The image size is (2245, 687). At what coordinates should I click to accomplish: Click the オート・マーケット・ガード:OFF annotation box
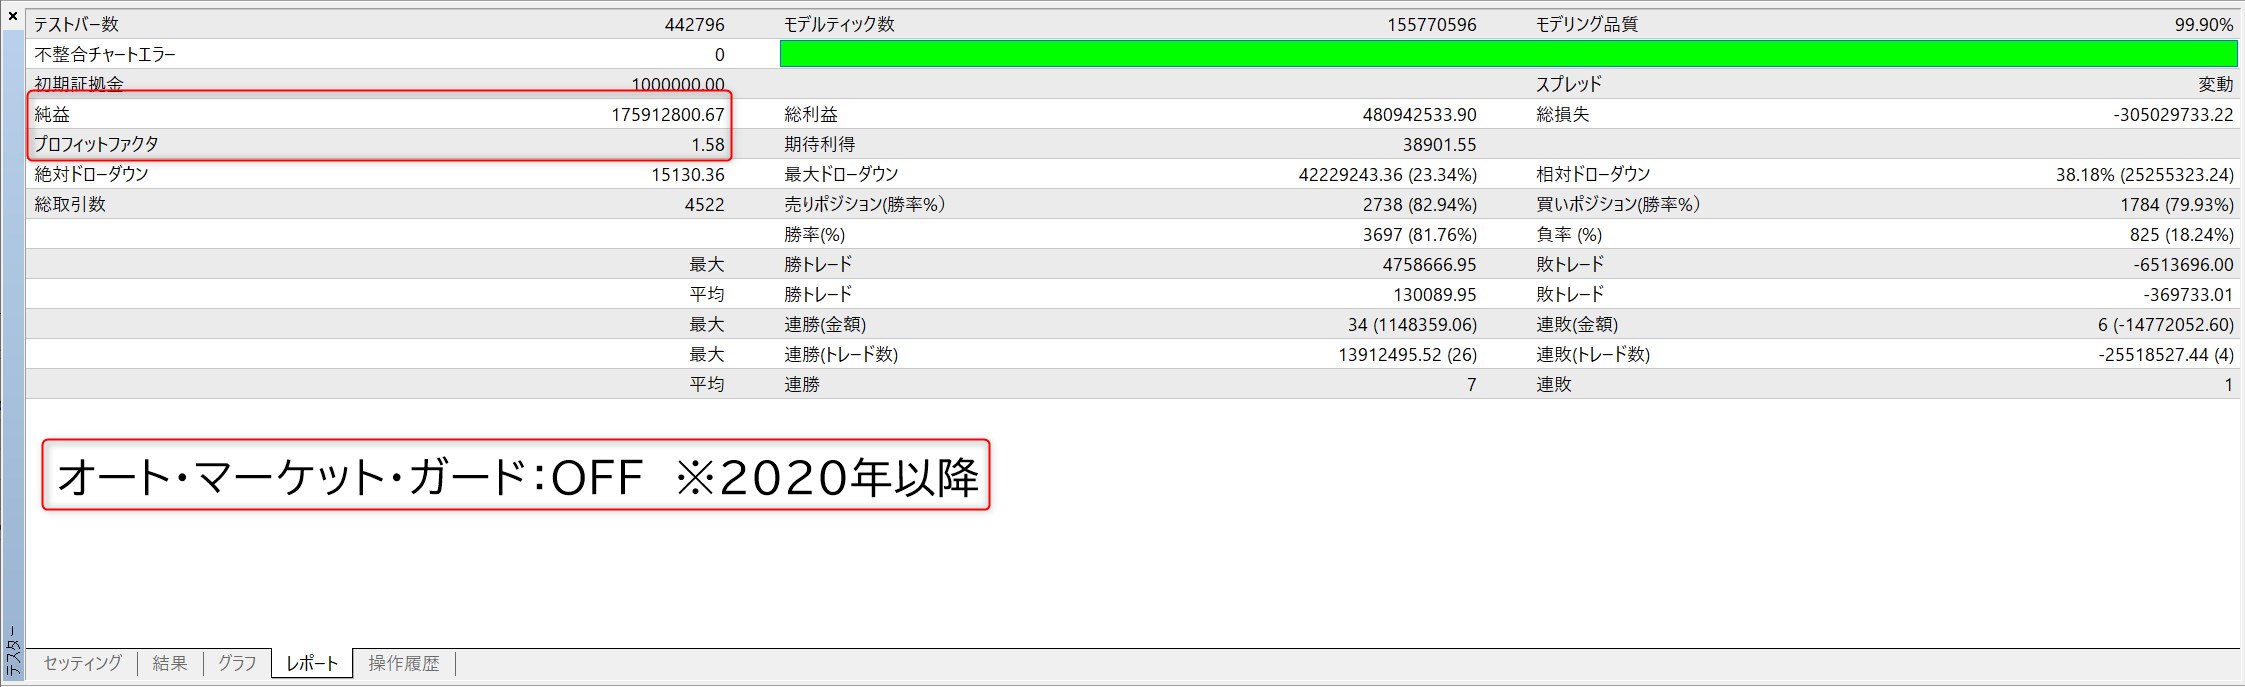pyautogui.click(x=516, y=476)
